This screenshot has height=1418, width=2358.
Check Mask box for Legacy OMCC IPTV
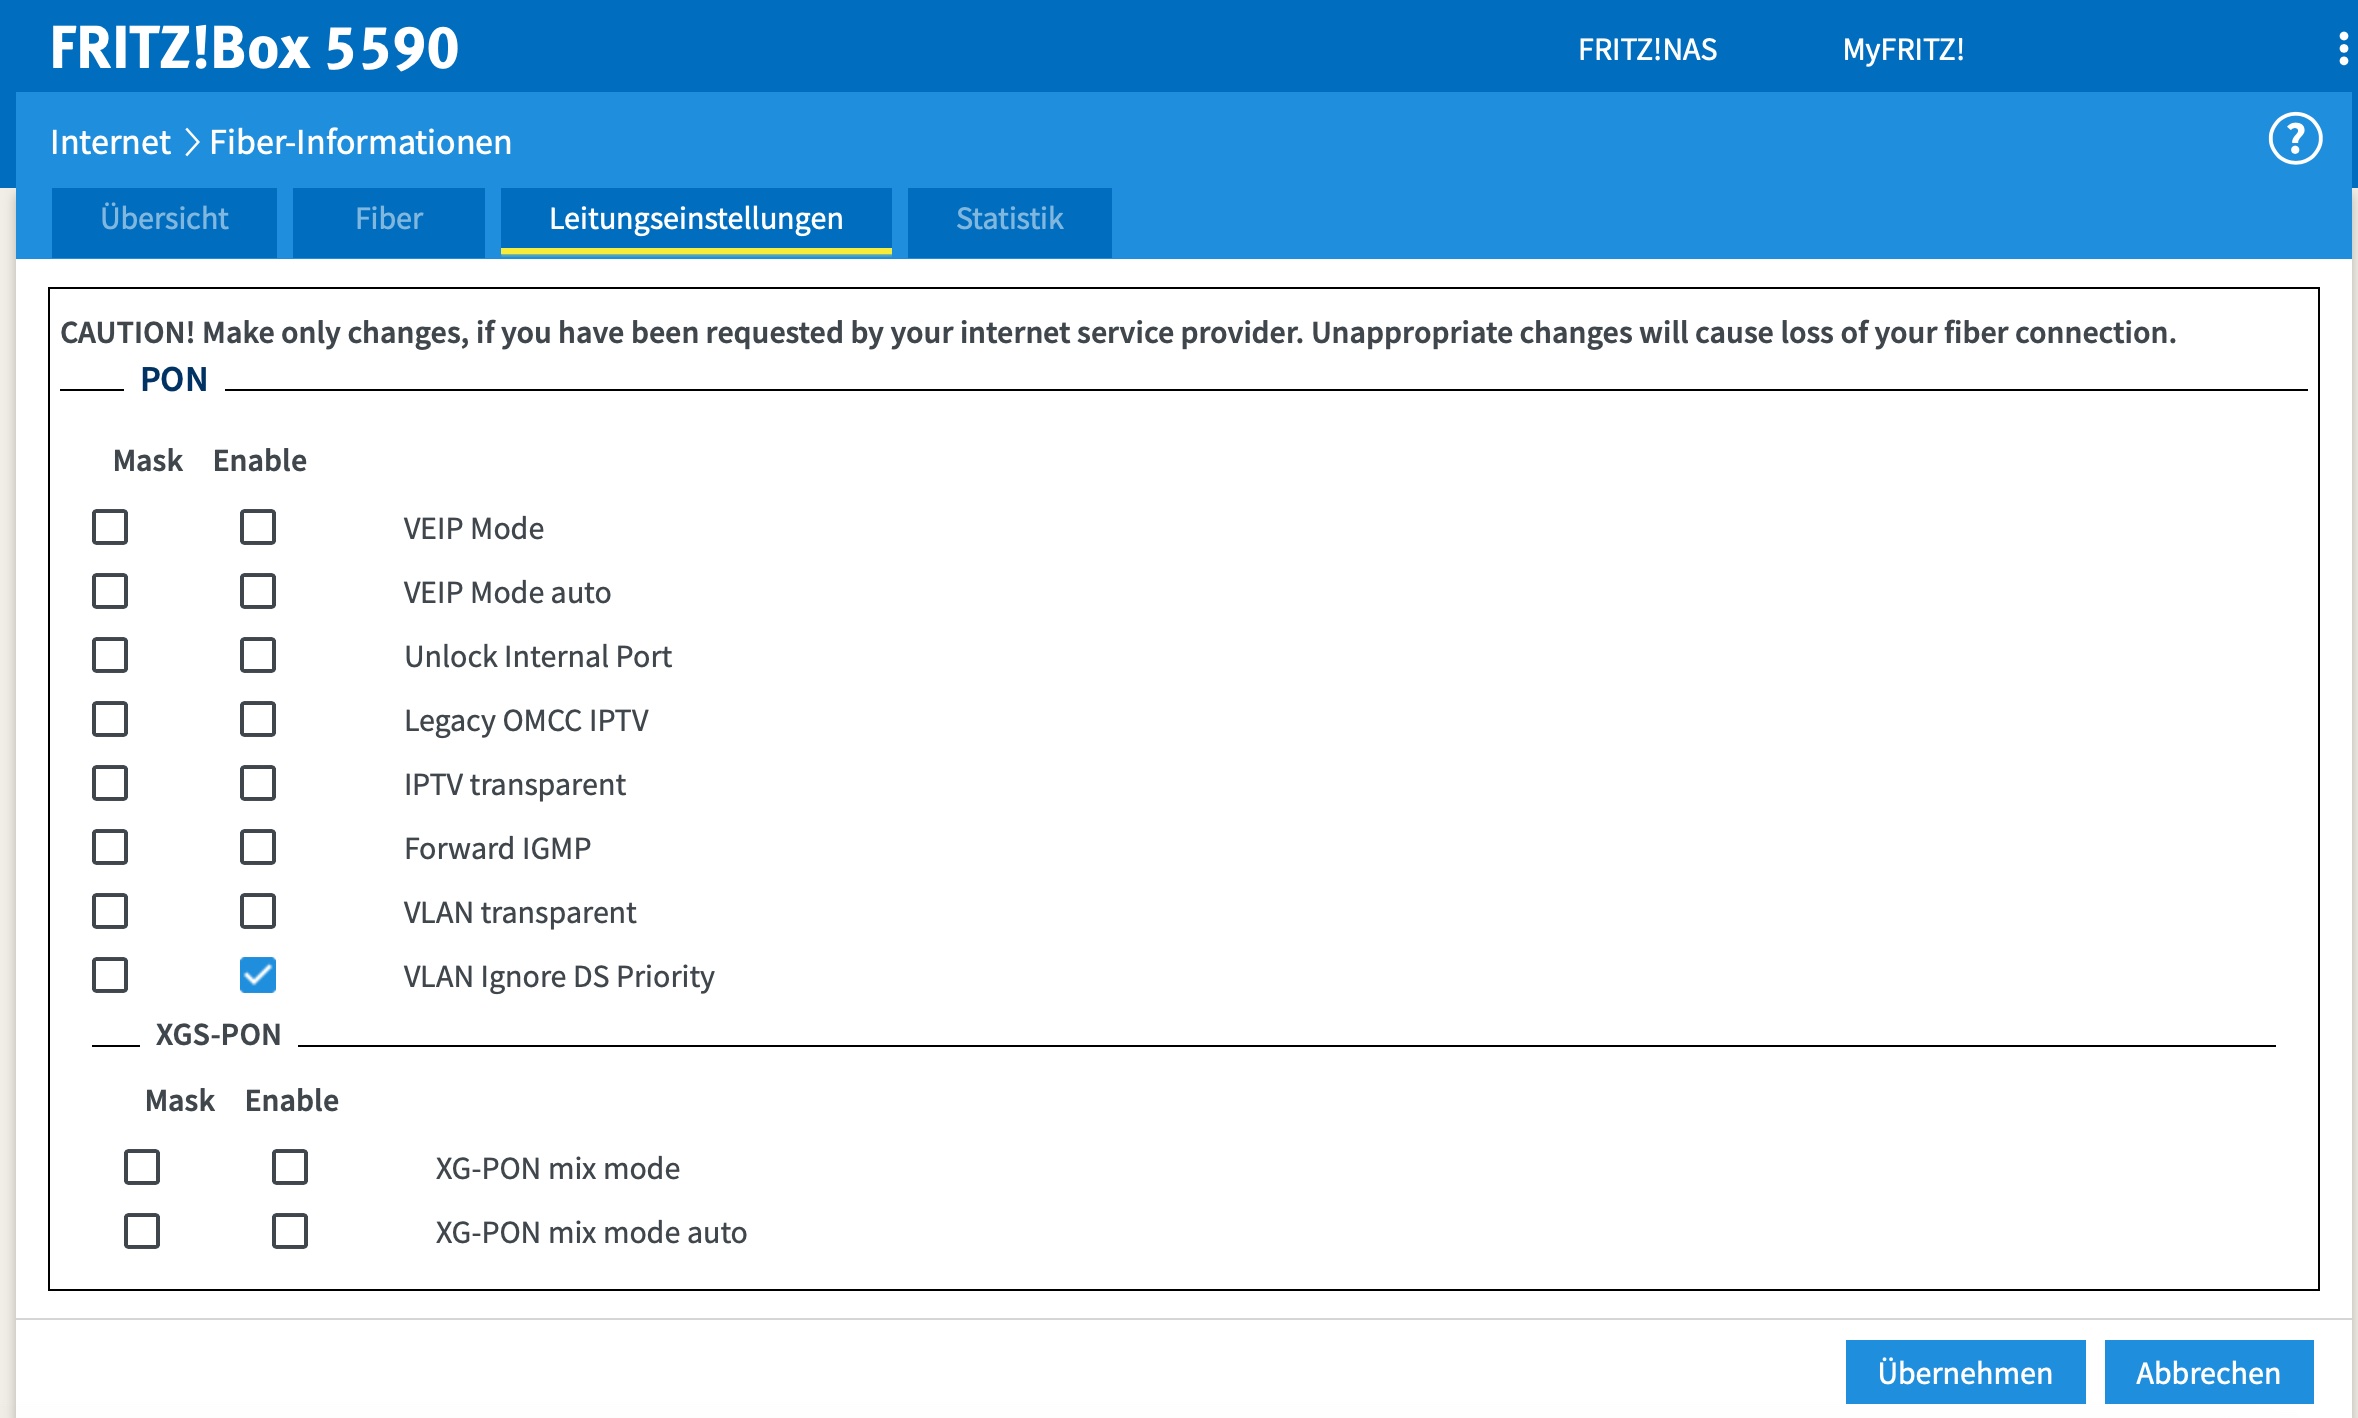point(110,719)
